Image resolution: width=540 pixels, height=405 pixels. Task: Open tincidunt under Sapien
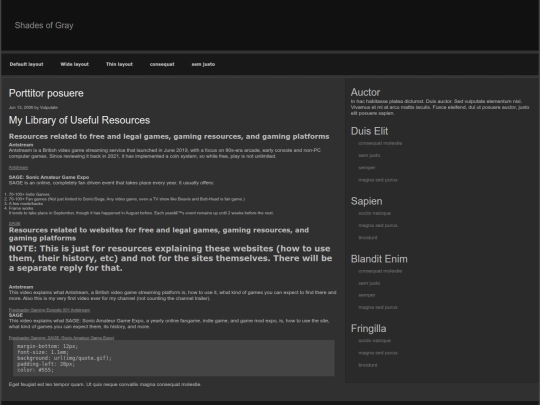point(368,238)
